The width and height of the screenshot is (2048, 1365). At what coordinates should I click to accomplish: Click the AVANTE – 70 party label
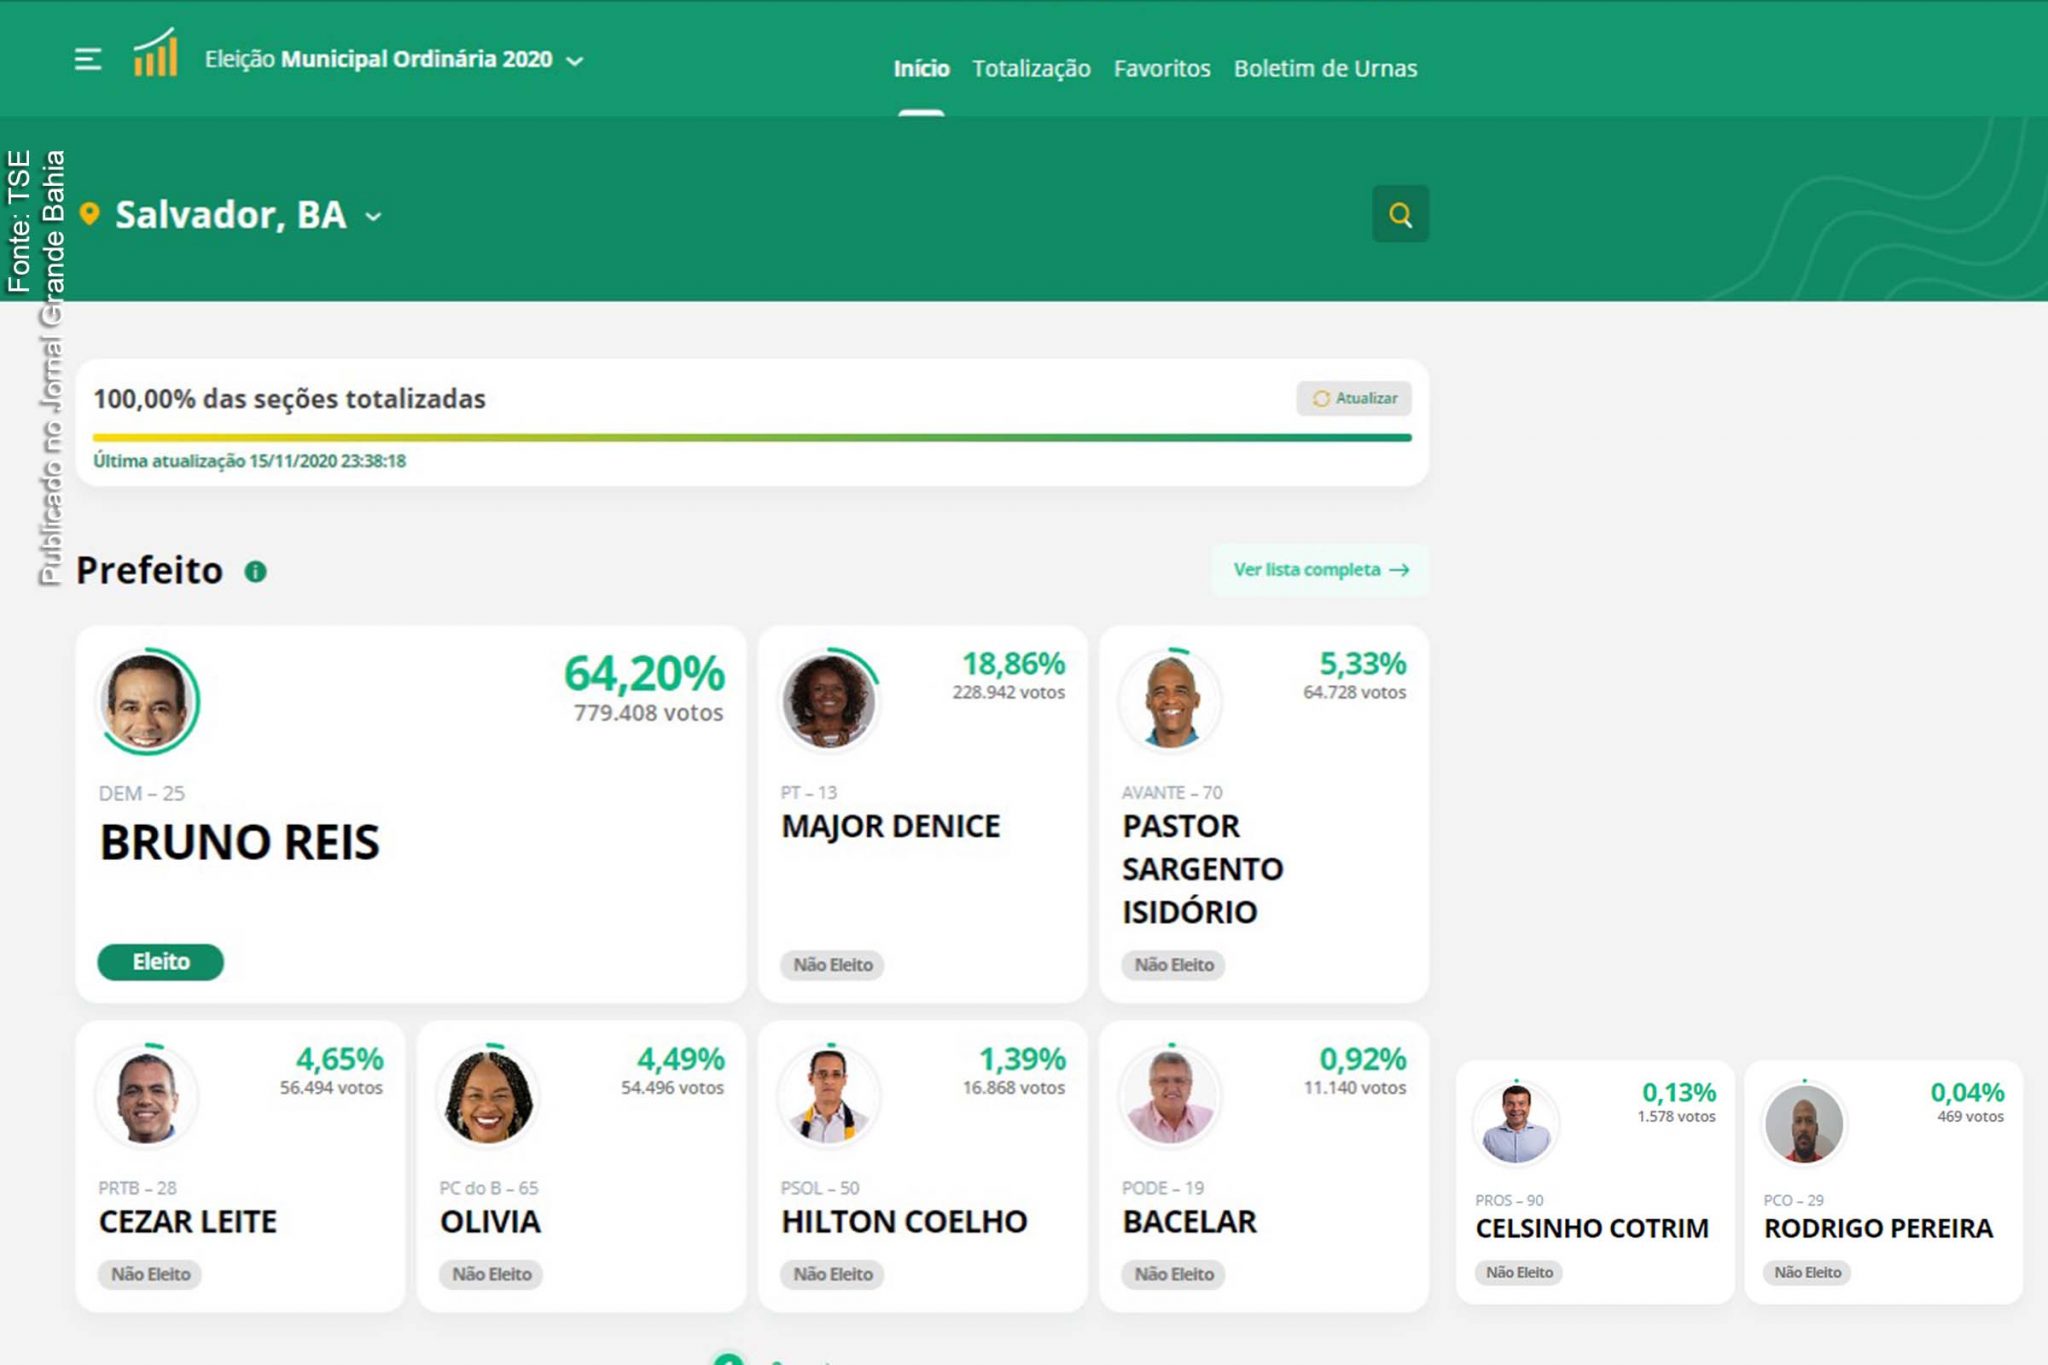coord(1171,793)
